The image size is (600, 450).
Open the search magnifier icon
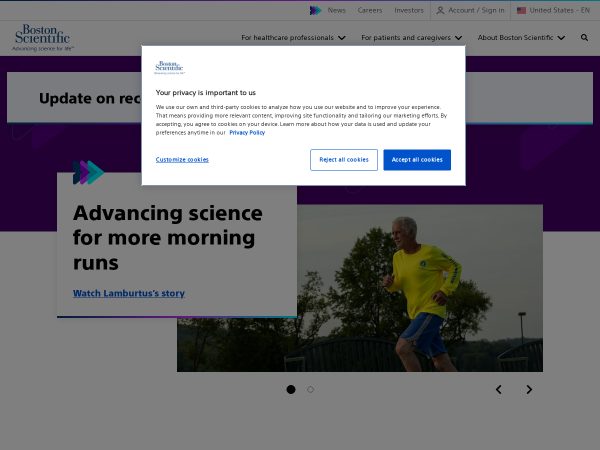(x=584, y=38)
